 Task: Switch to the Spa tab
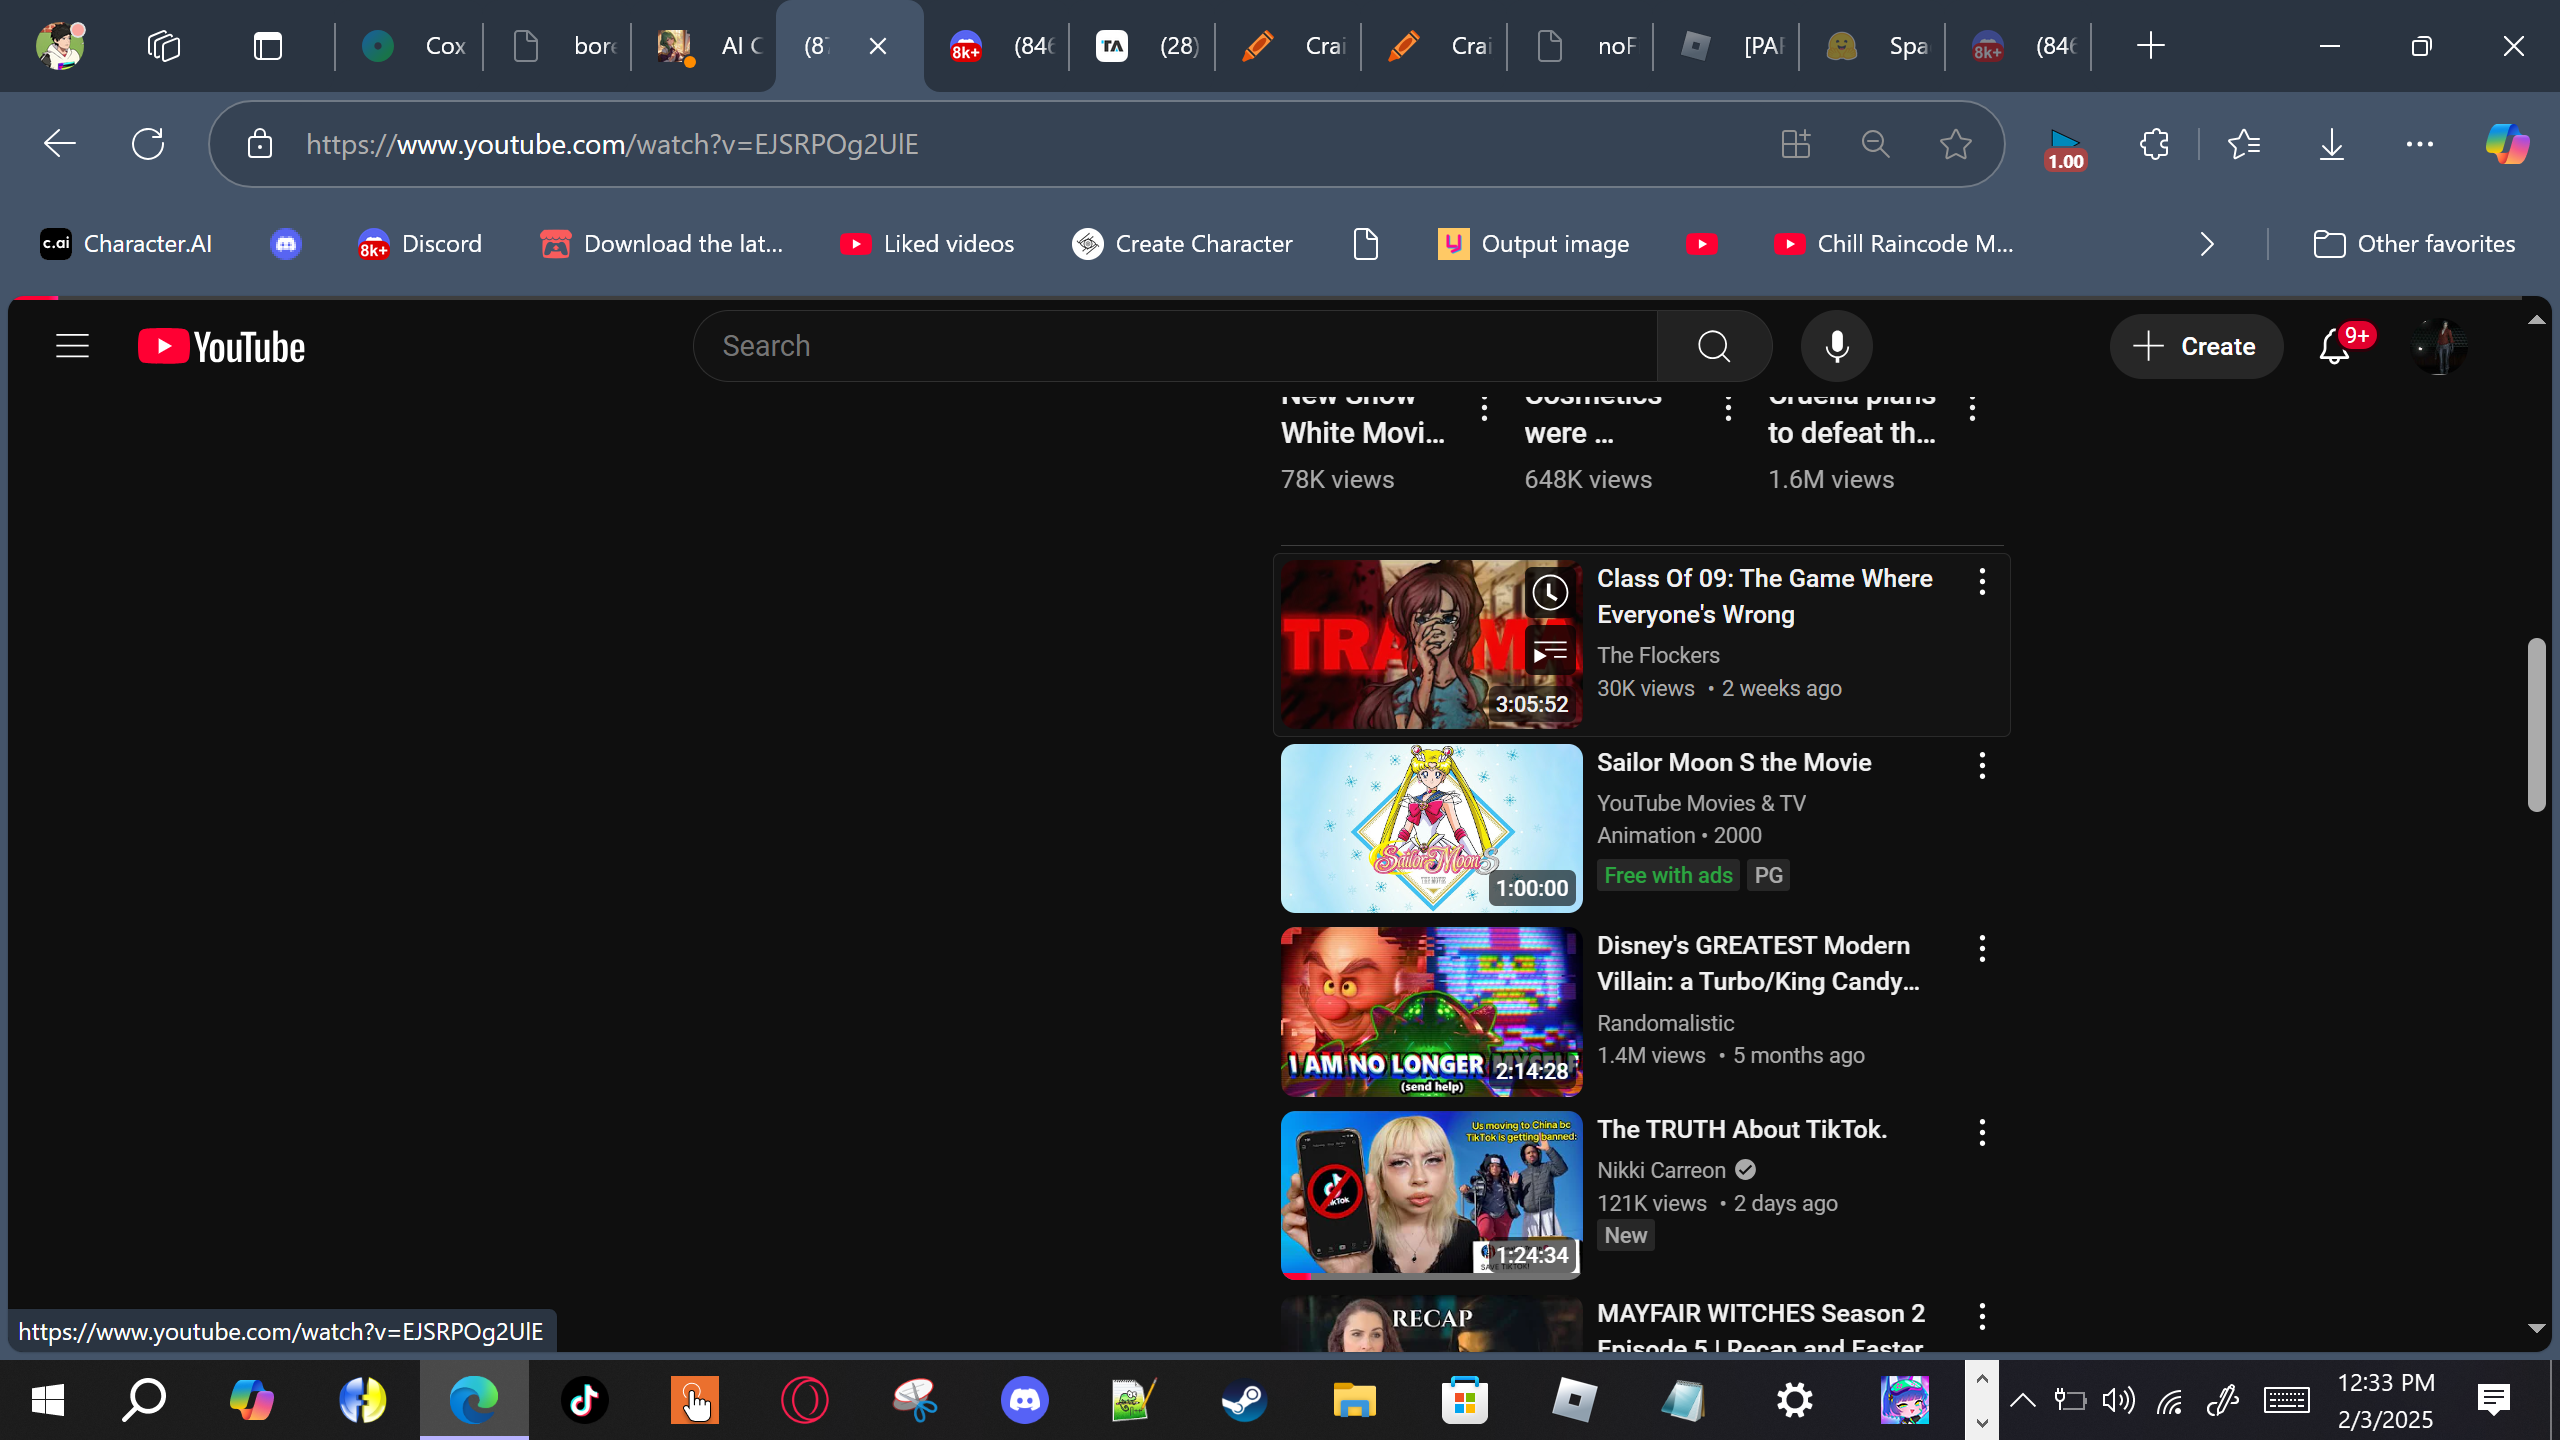coord(1873,46)
